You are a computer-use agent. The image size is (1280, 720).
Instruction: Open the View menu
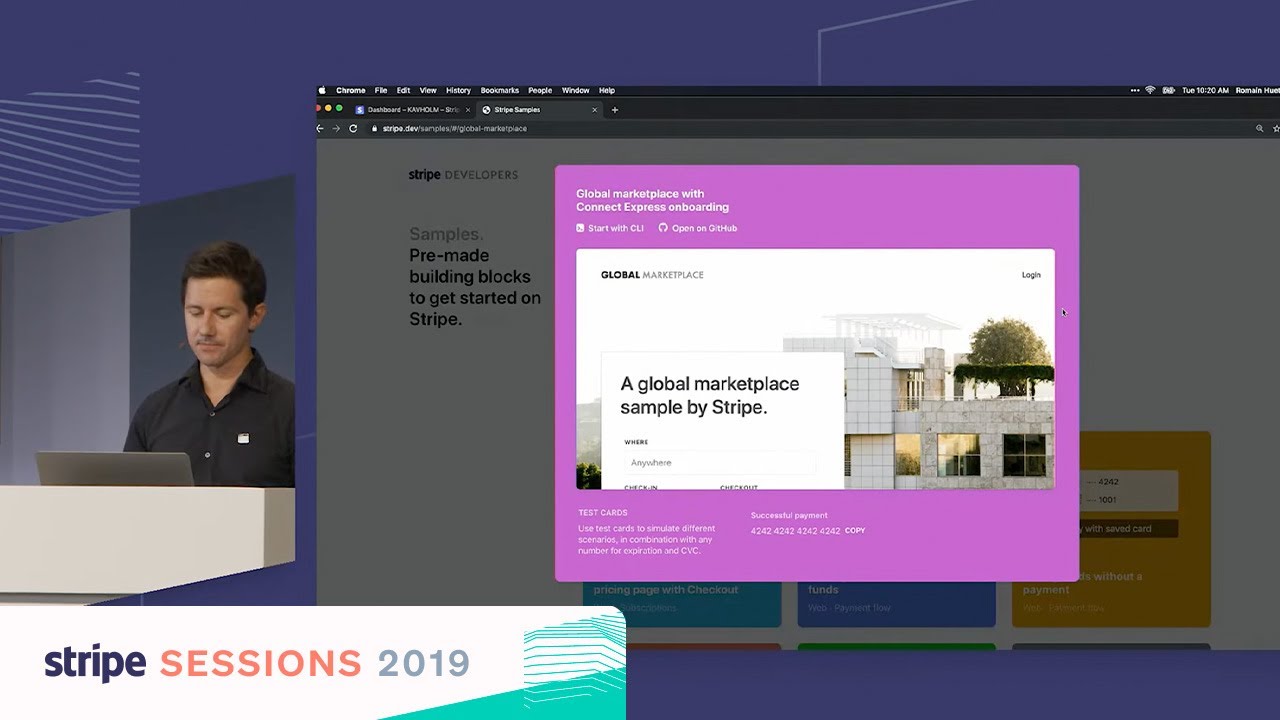428,90
